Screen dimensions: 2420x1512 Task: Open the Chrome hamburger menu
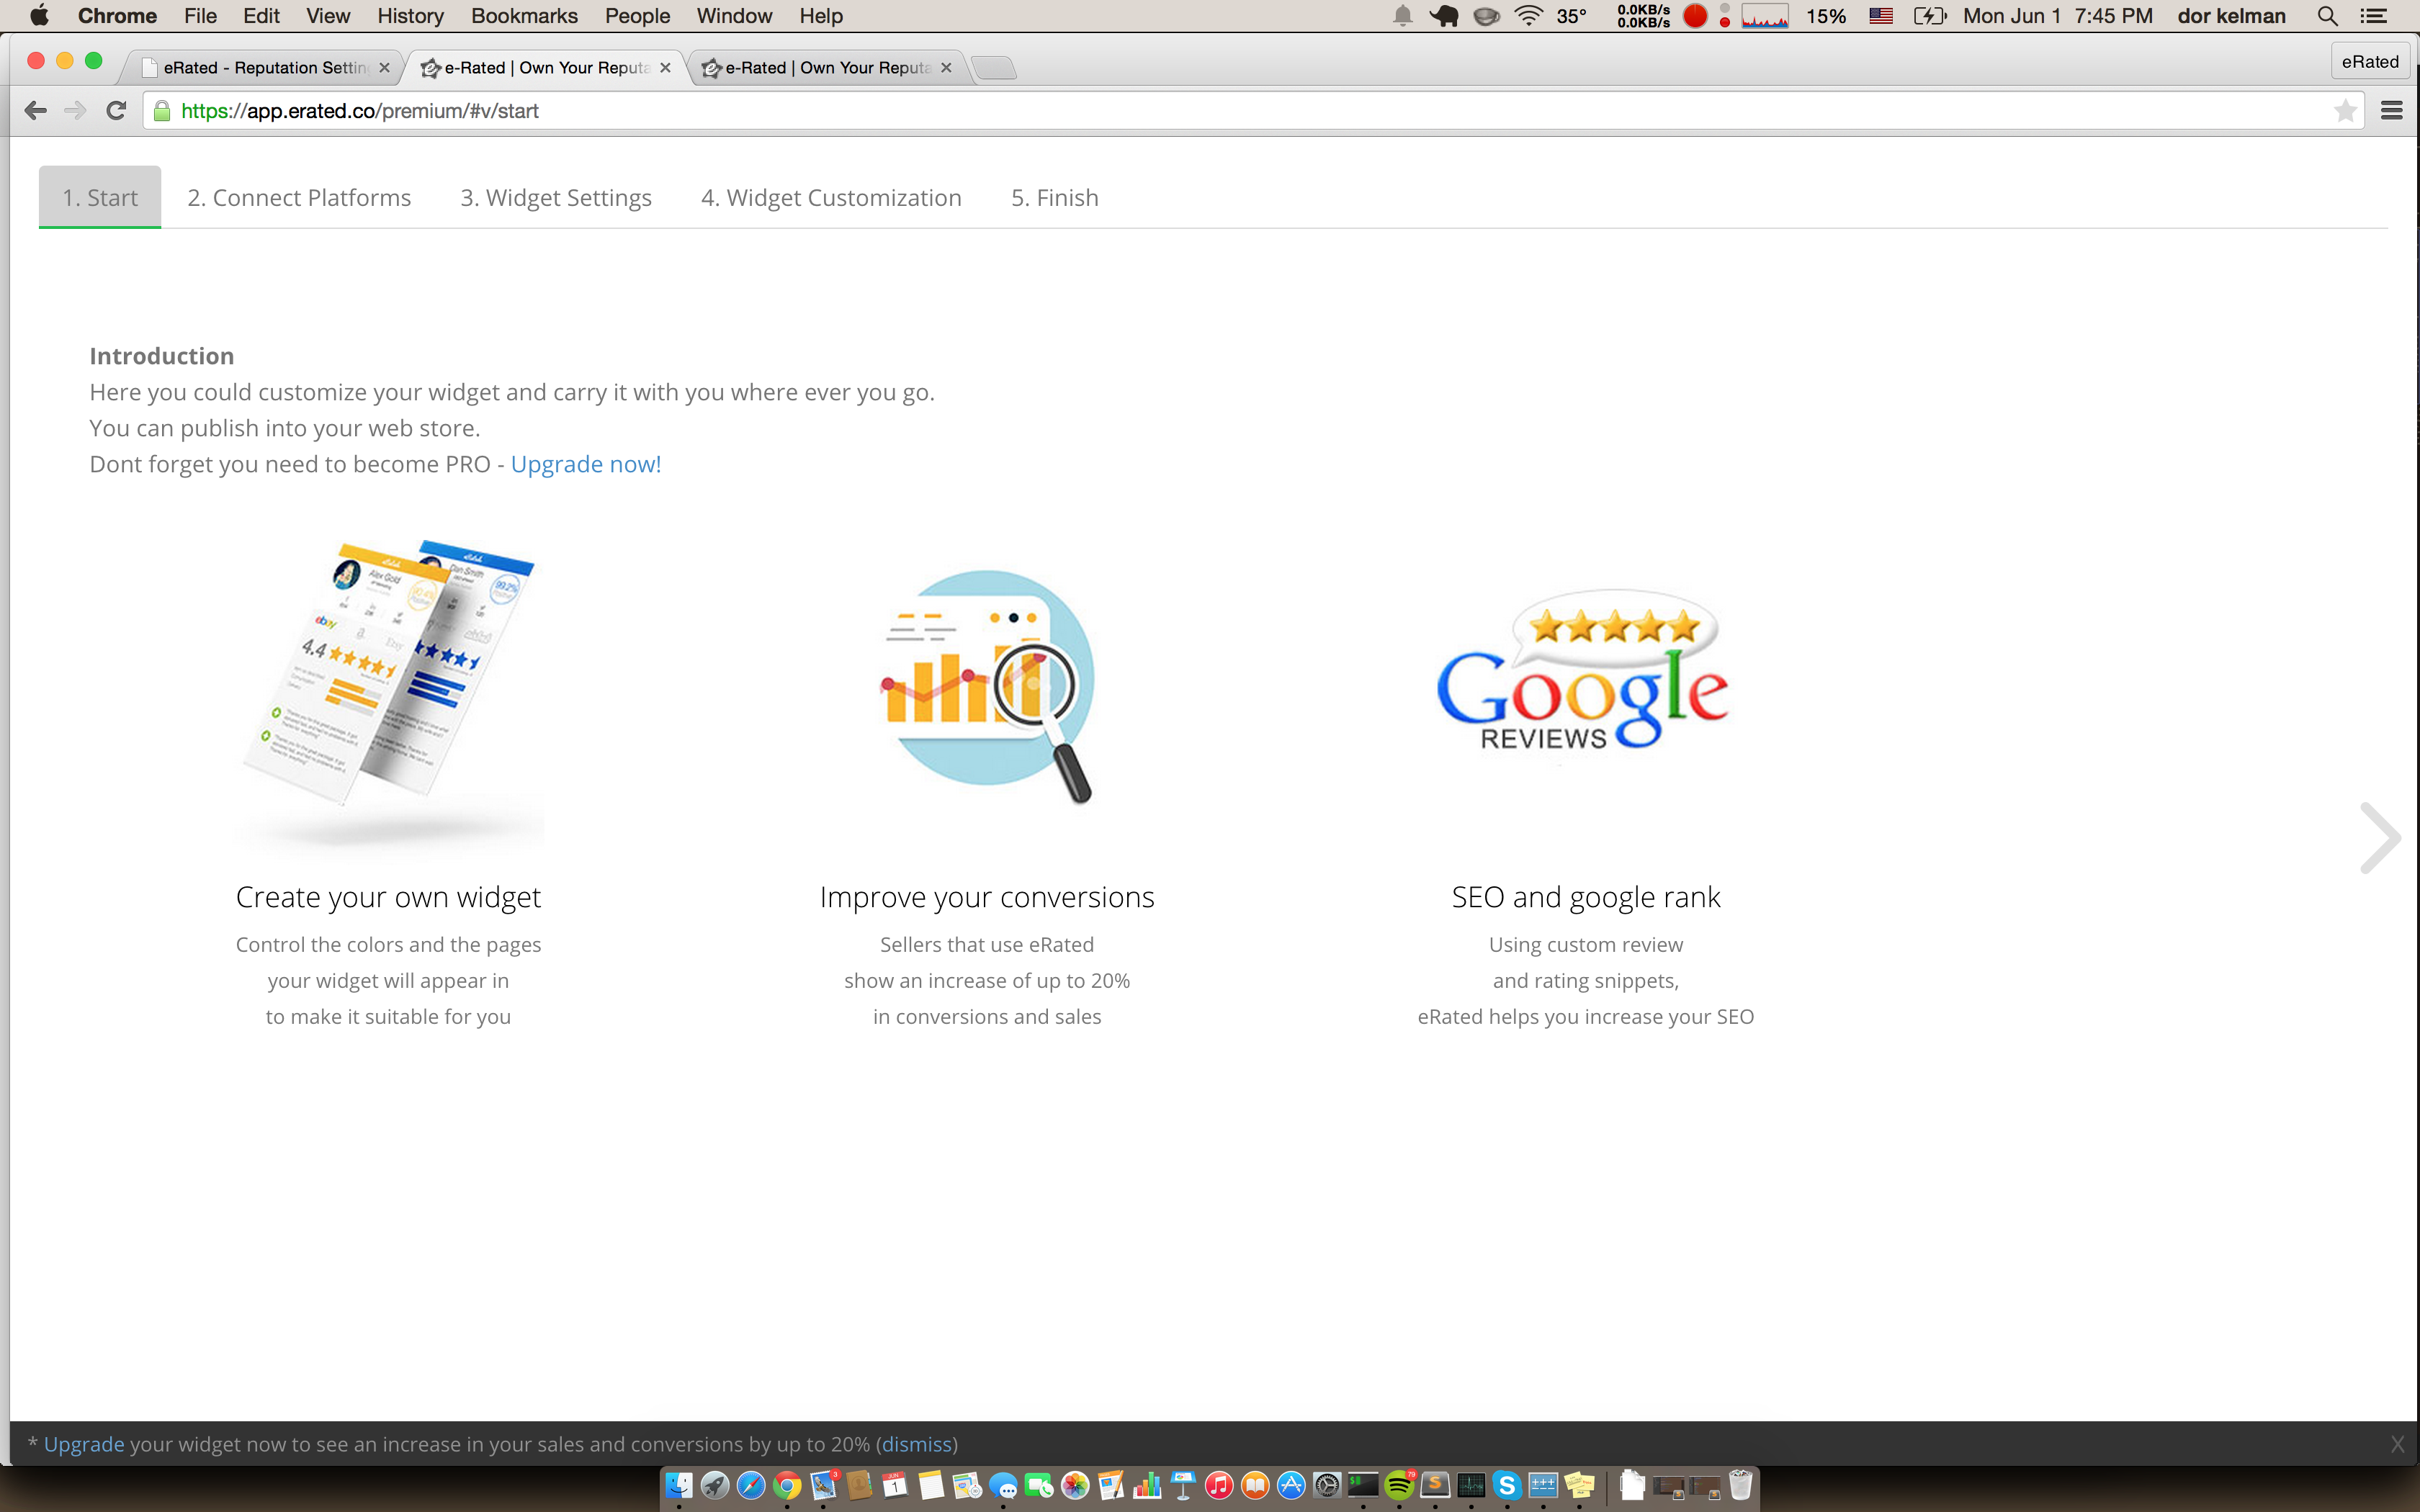2391,111
